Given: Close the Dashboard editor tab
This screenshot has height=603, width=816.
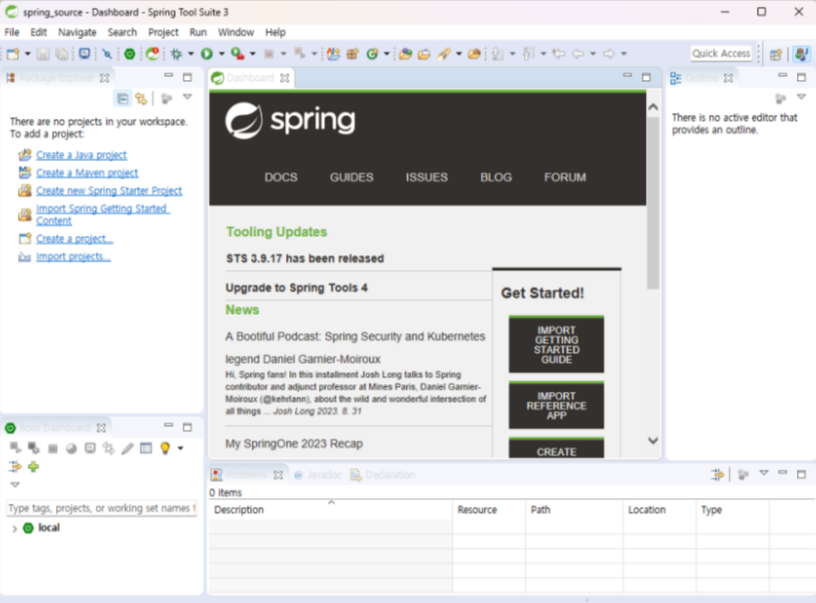Looking at the screenshot, I should [x=284, y=78].
